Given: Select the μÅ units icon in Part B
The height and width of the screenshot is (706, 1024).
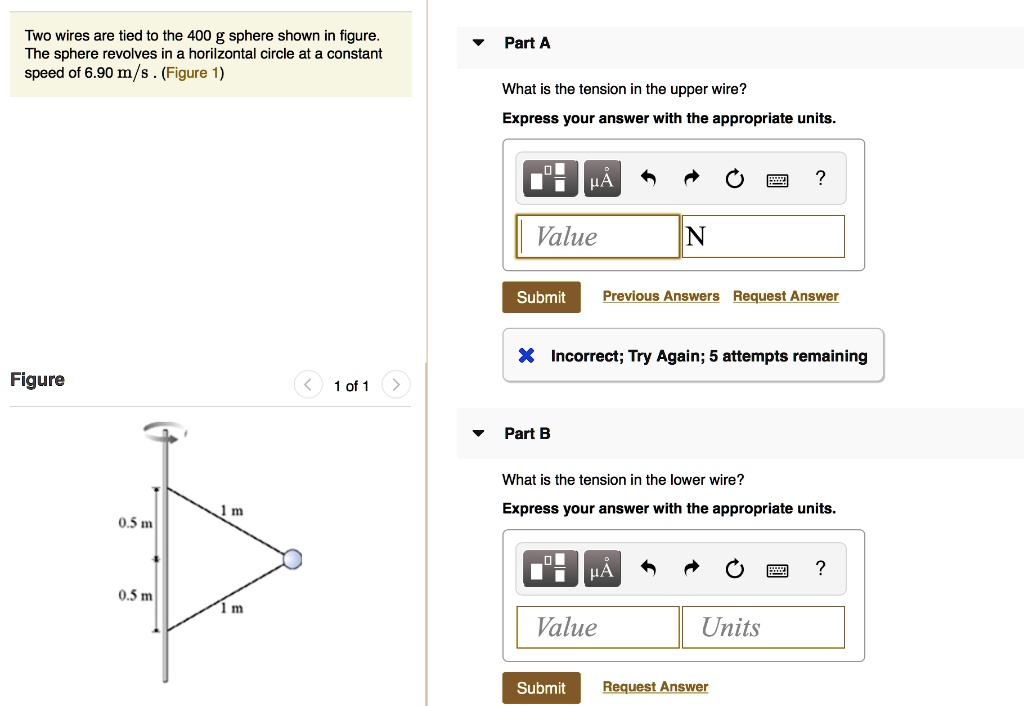Looking at the screenshot, I should [x=602, y=568].
